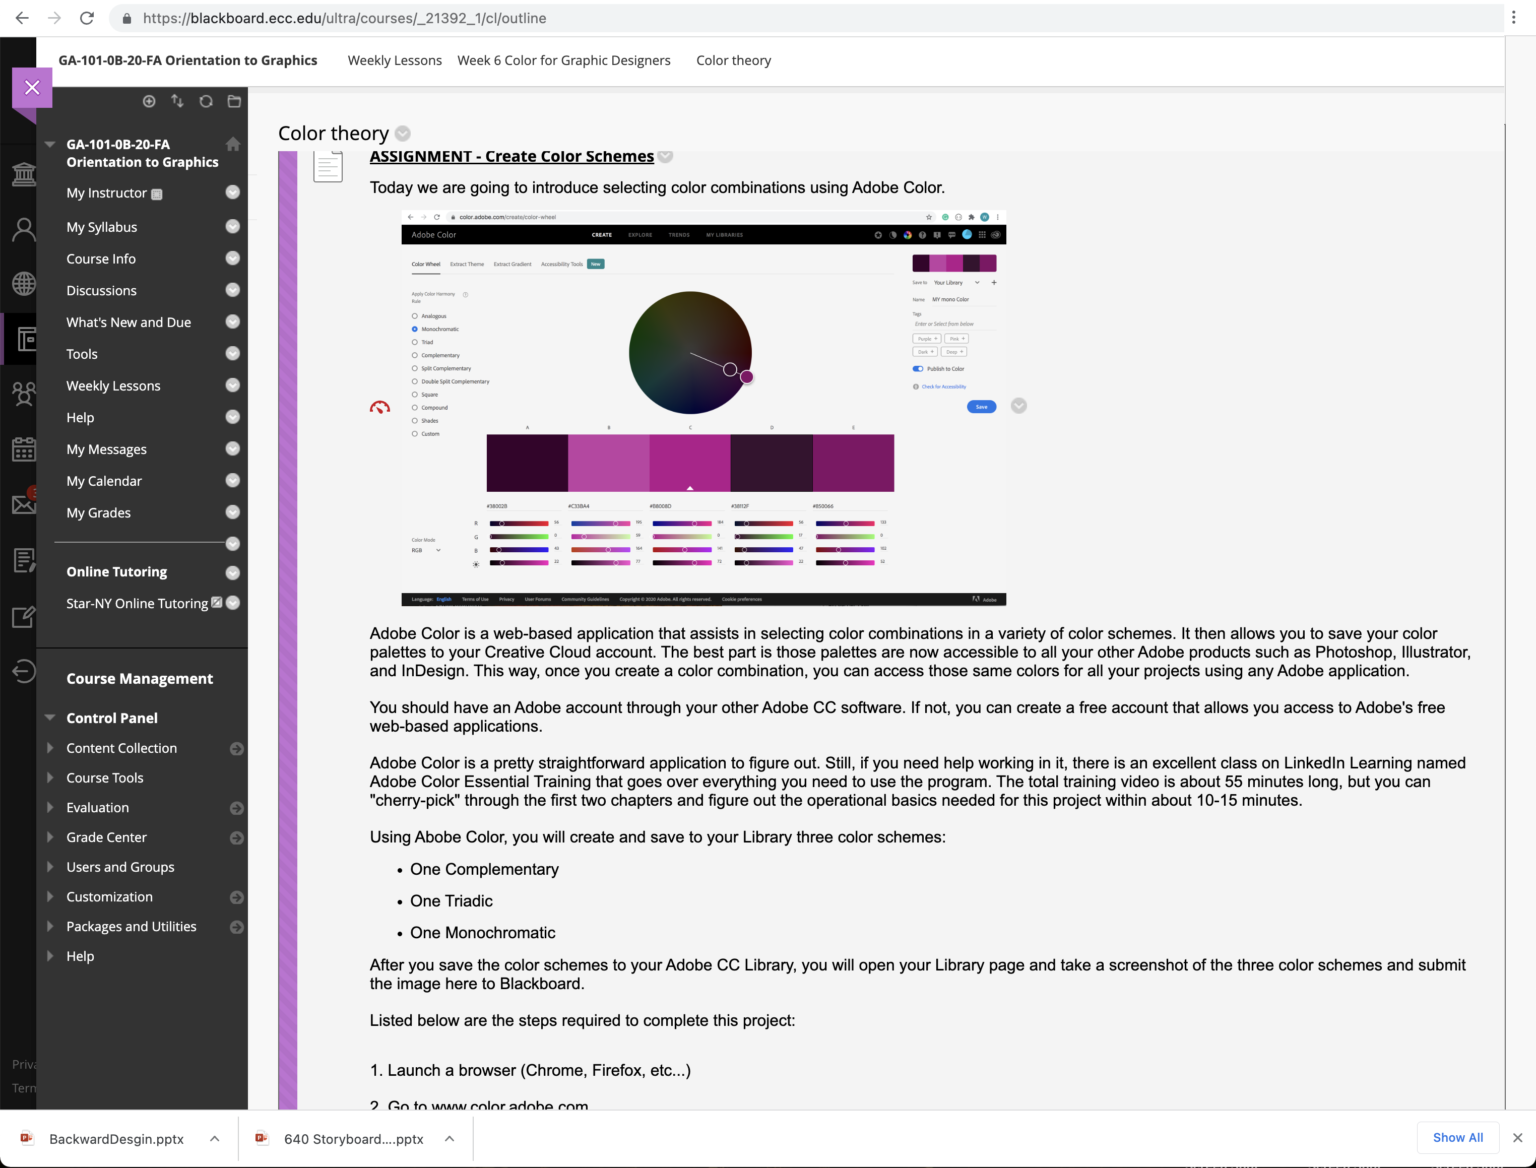Open the calendar icon in left rail
This screenshot has width=1536, height=1168.
[24, 449]
